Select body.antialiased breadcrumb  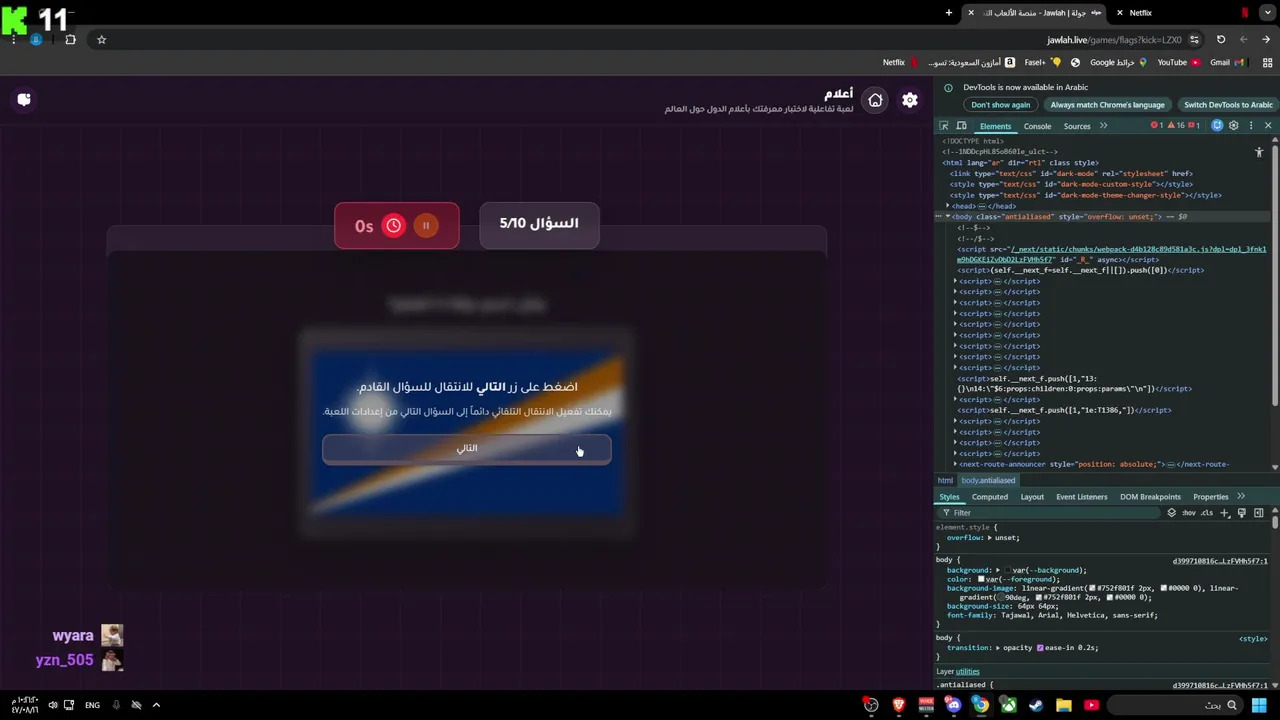[x=988, y=481]
